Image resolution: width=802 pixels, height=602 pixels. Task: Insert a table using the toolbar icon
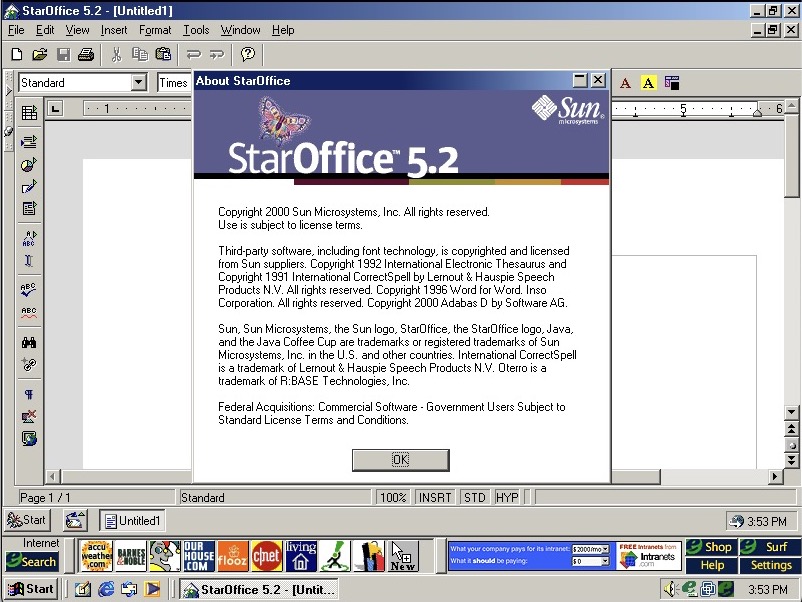point(28,112)
